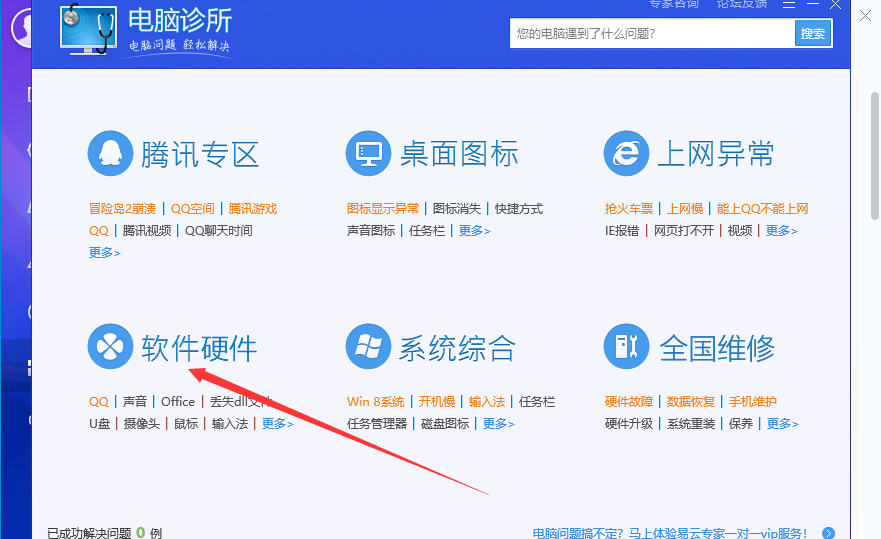Click the 冒险岛2崩溃 link
The width and height of the screenshot is (881, 539).
[122, 209]
